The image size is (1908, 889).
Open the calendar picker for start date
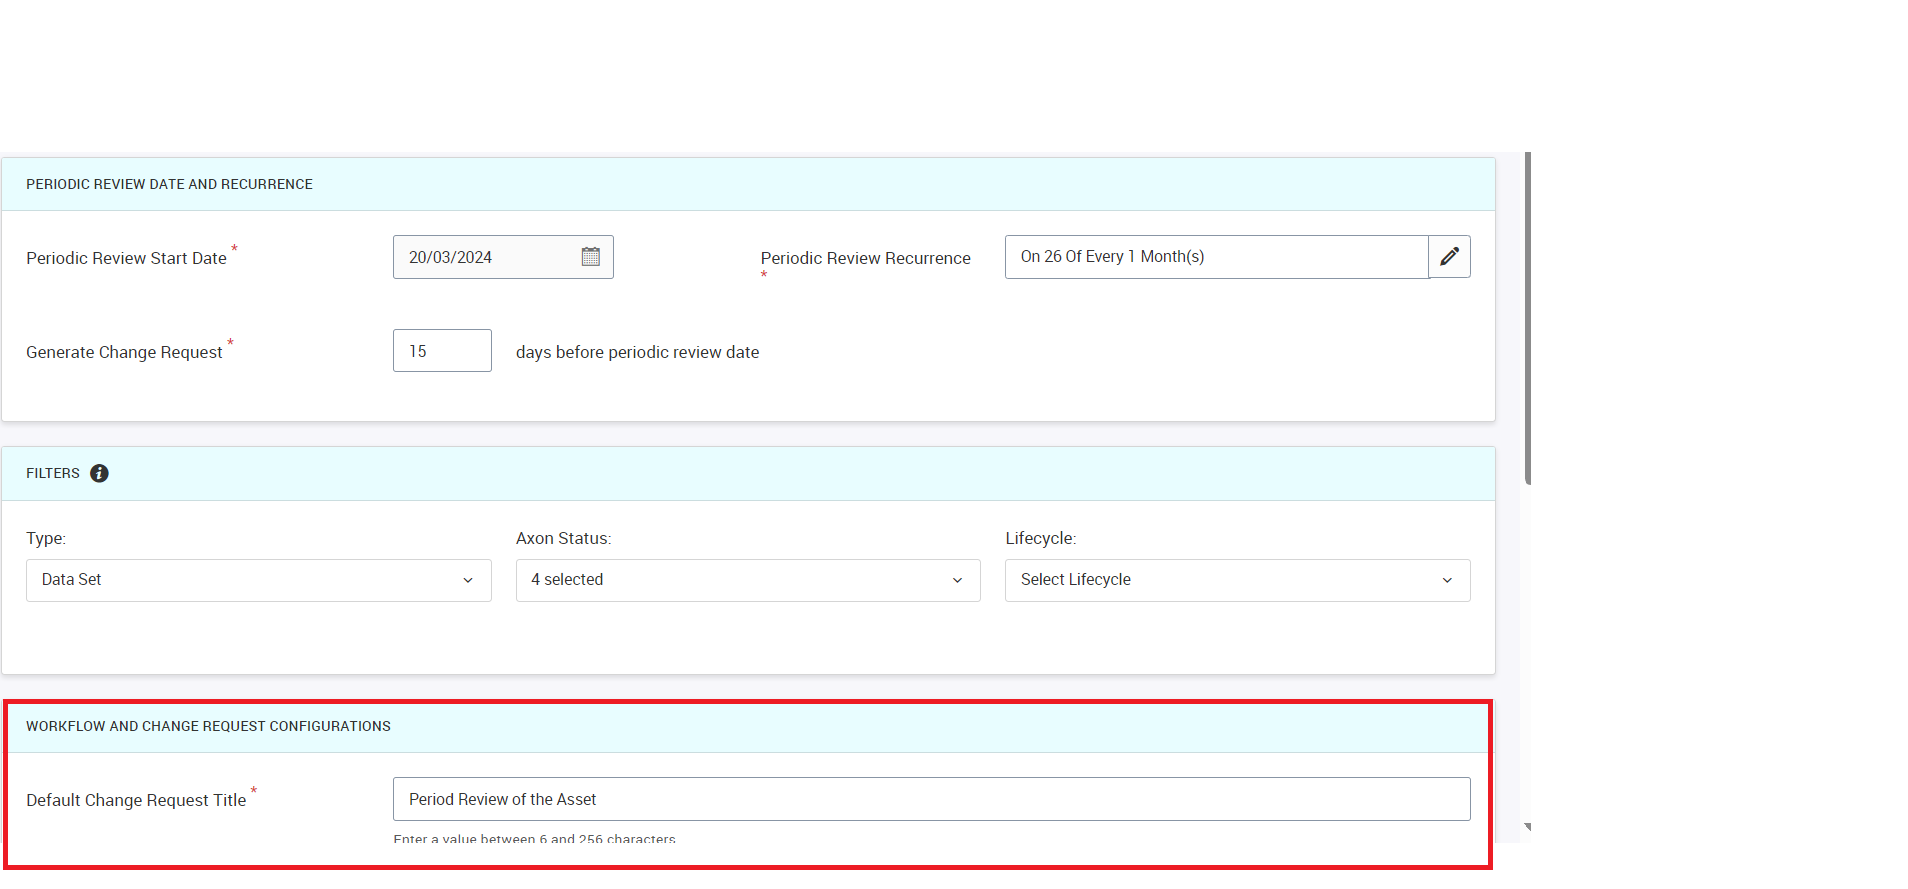tap(591, 257)
